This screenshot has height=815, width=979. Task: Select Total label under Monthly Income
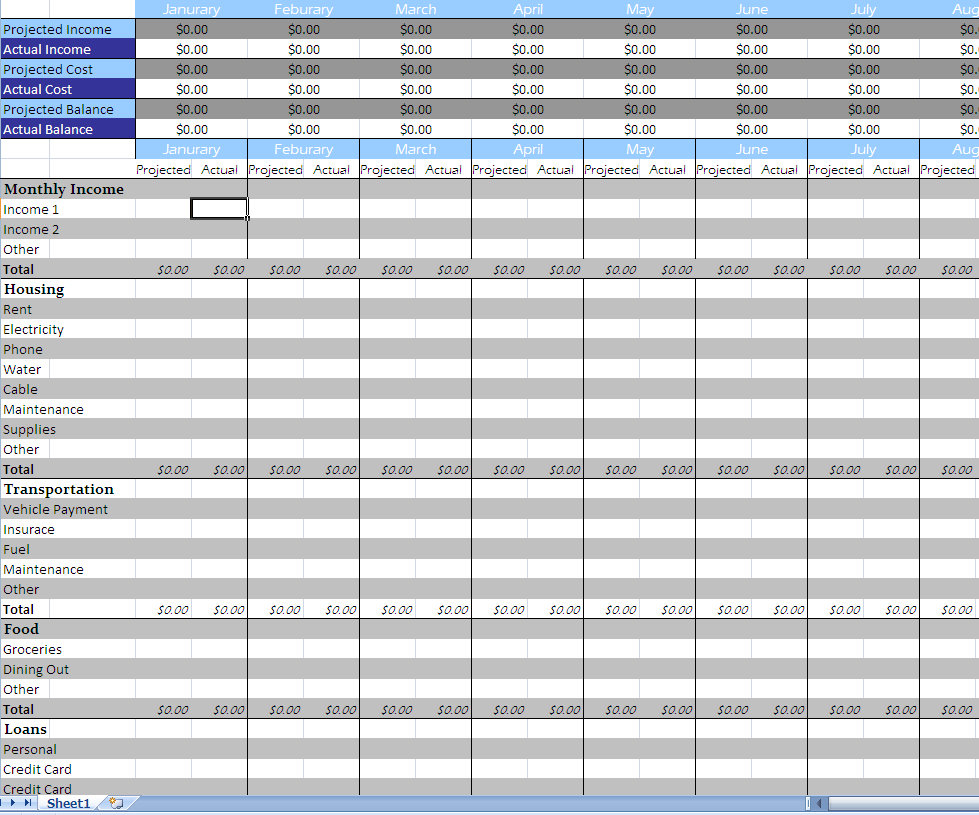[x=18, y=269]
